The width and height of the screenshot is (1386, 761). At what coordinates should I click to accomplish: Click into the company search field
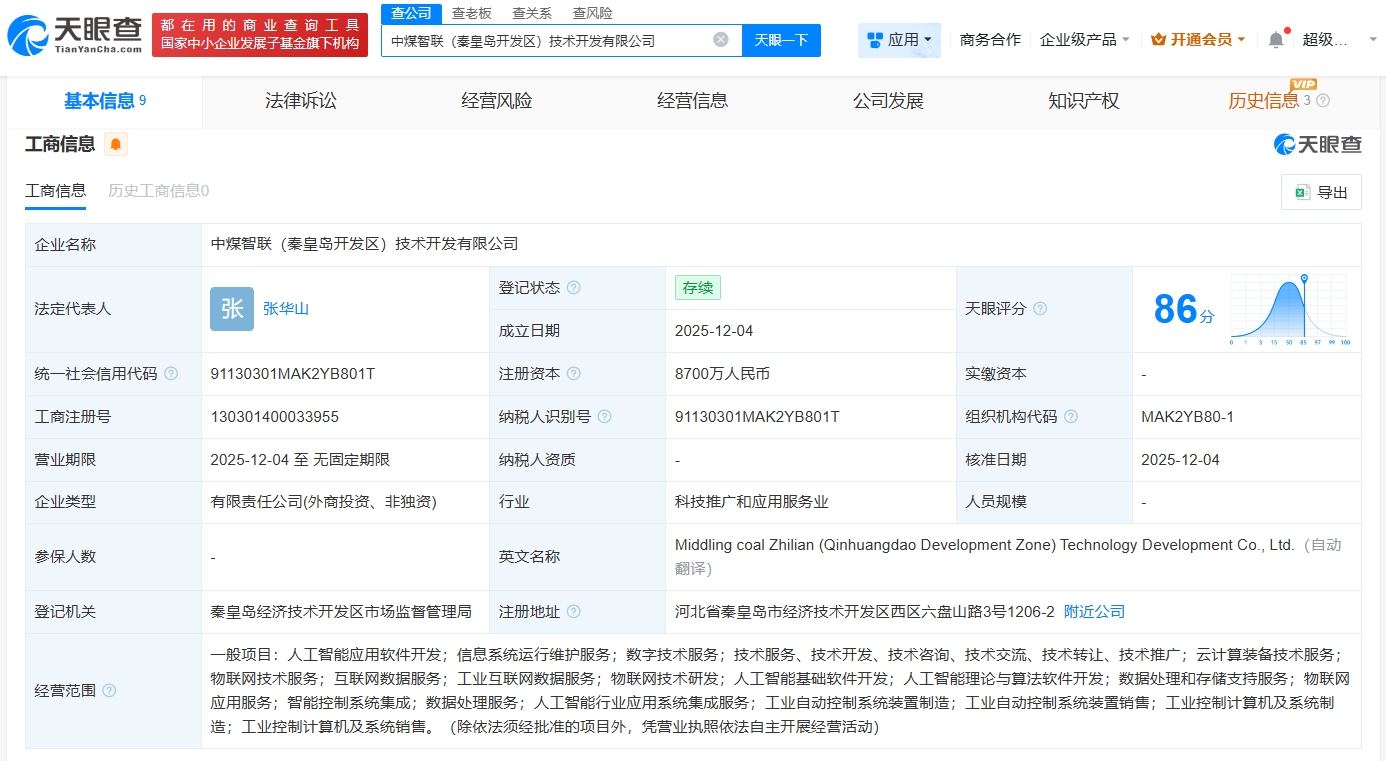pos(545,40)
